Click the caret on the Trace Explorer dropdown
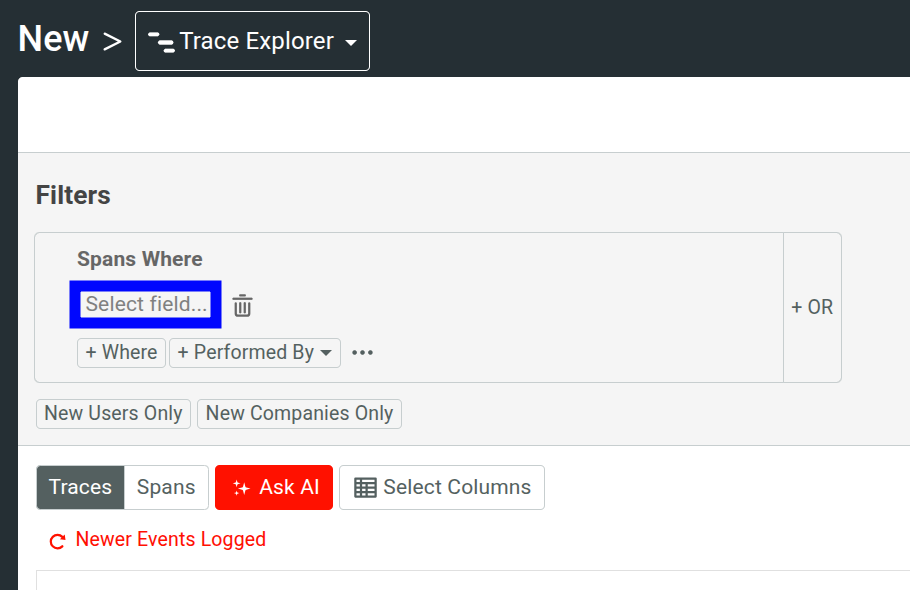910x590 pixels. [350, 41]
